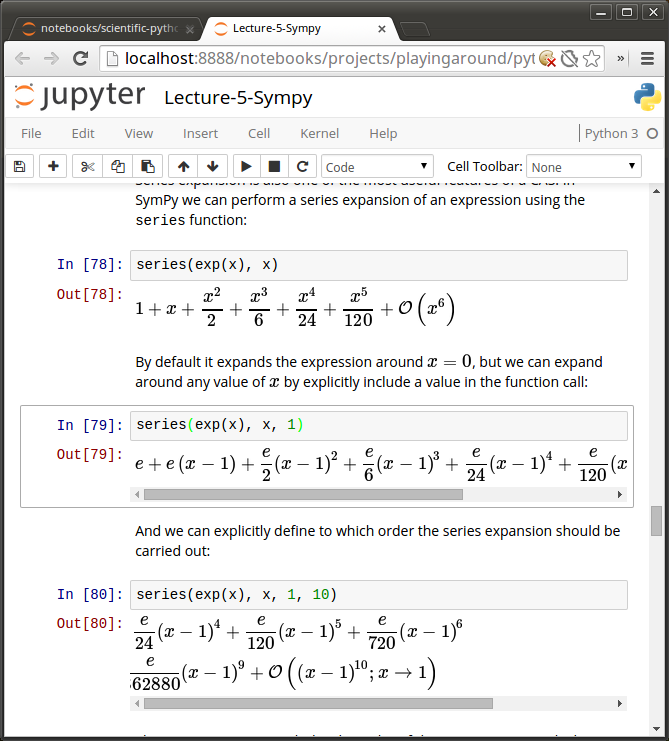This screenshot has height=741, width=669.
Task: Open the Kernel menu
Action: 319,134
